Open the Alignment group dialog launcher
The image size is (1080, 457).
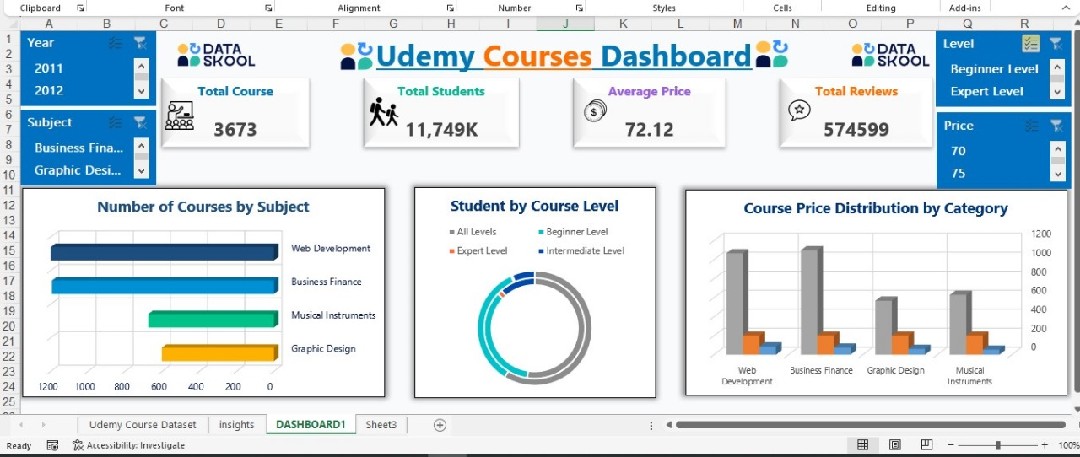coord(450,8)
